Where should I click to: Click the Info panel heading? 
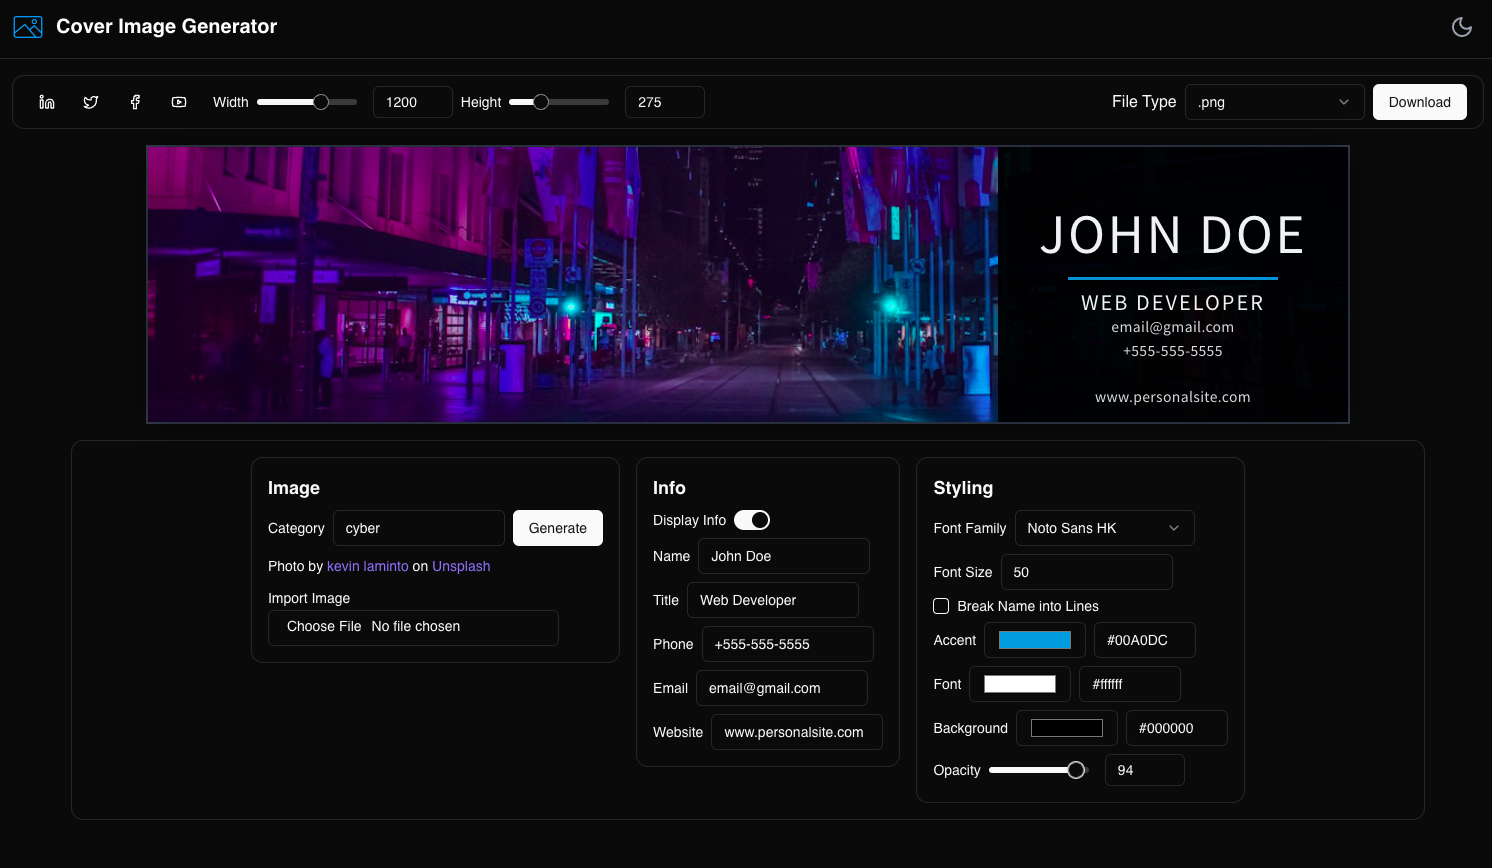click(669, 488)
